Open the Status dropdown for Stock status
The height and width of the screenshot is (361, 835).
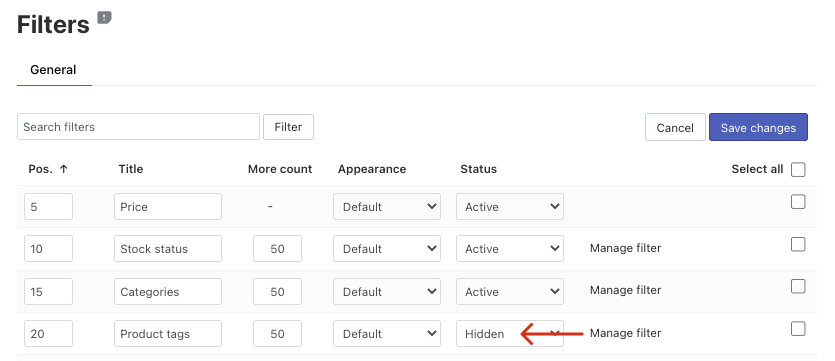[510, 249]
